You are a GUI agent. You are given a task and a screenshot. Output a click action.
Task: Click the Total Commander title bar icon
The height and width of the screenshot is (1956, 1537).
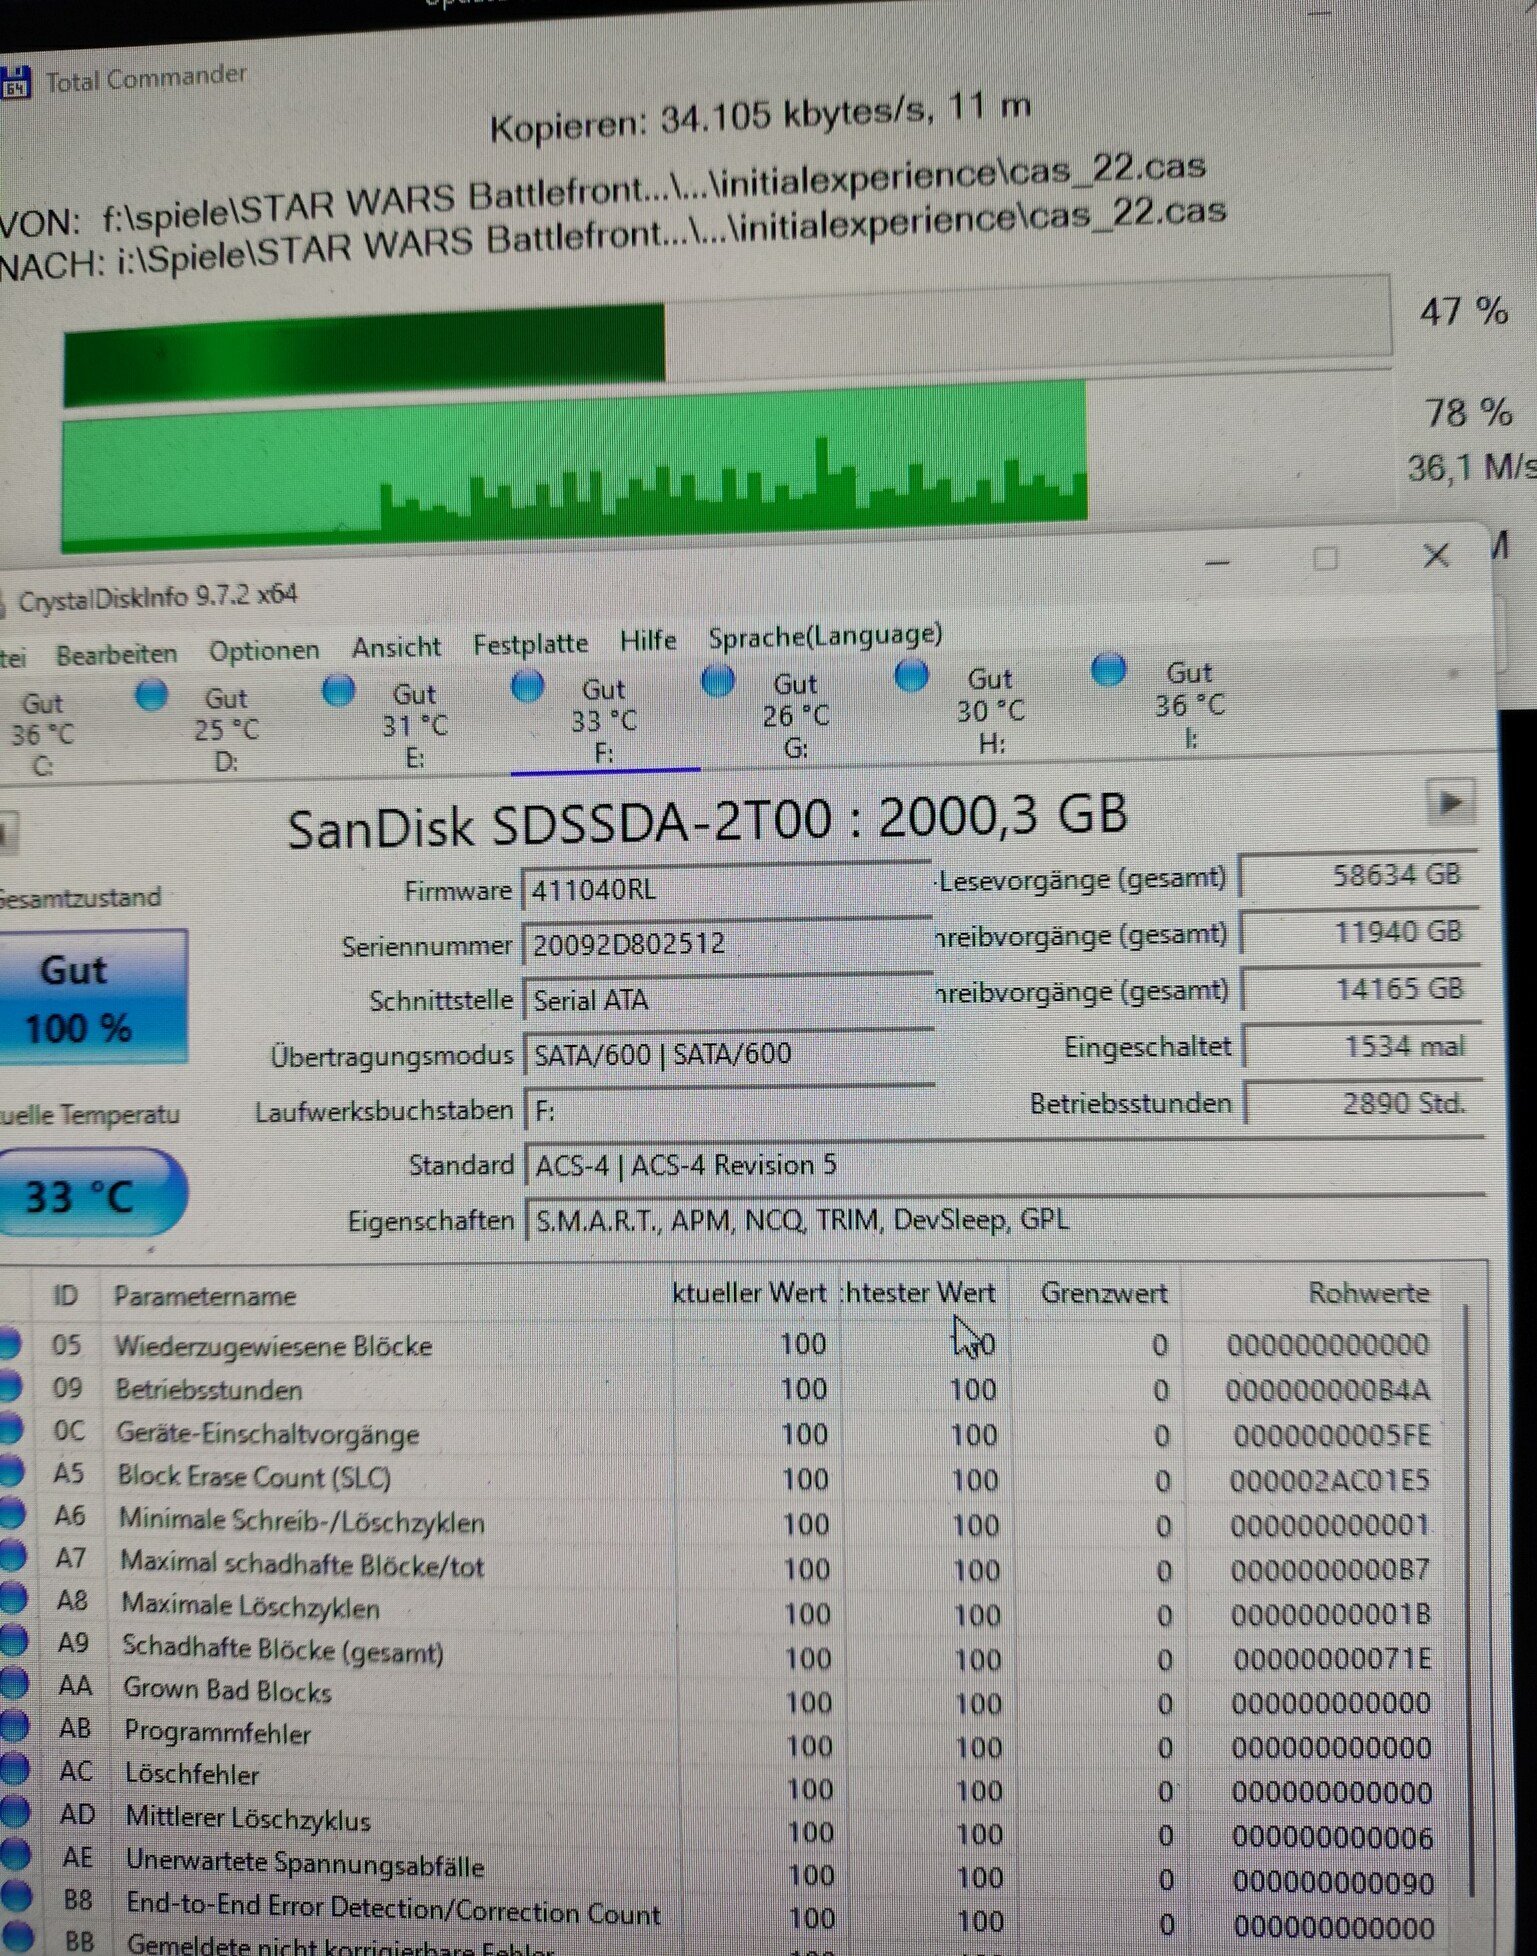[14, 82]
